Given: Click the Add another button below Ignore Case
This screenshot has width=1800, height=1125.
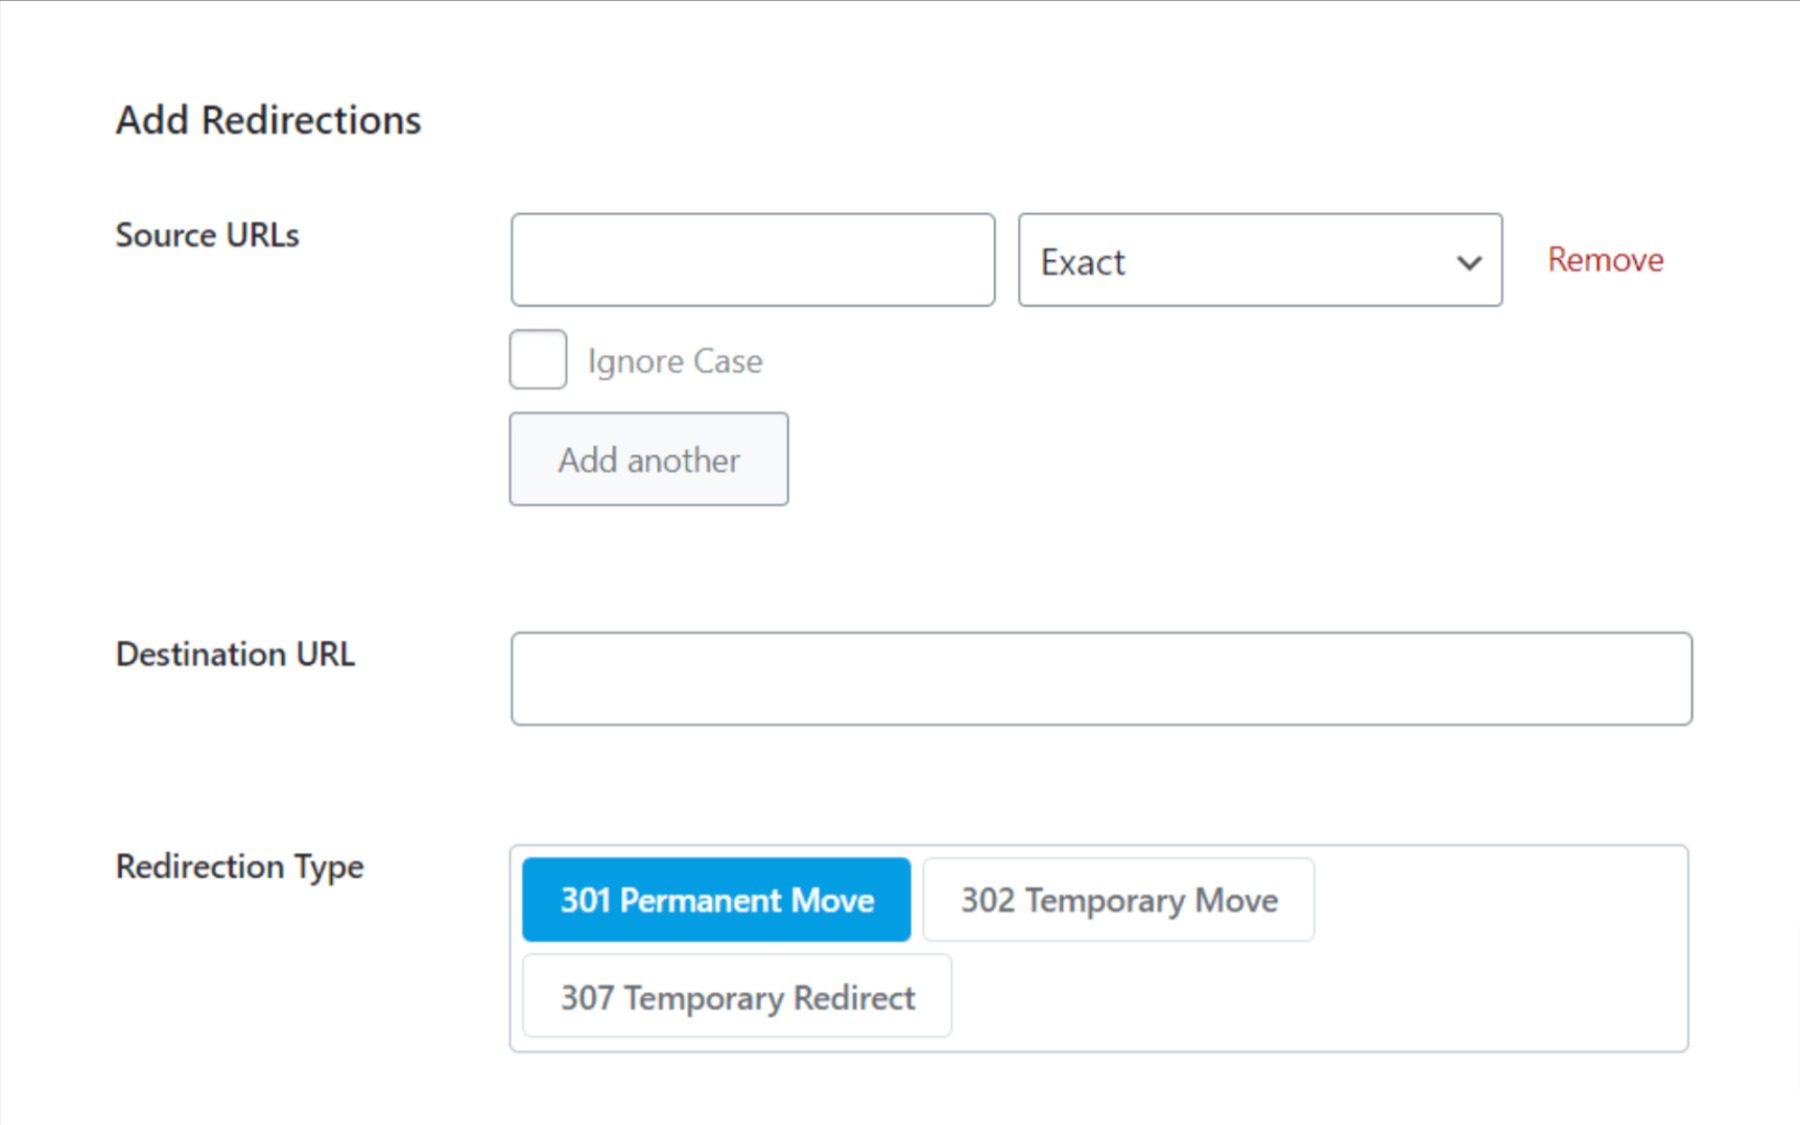Looking at the screenshot, I should point(648,459).
